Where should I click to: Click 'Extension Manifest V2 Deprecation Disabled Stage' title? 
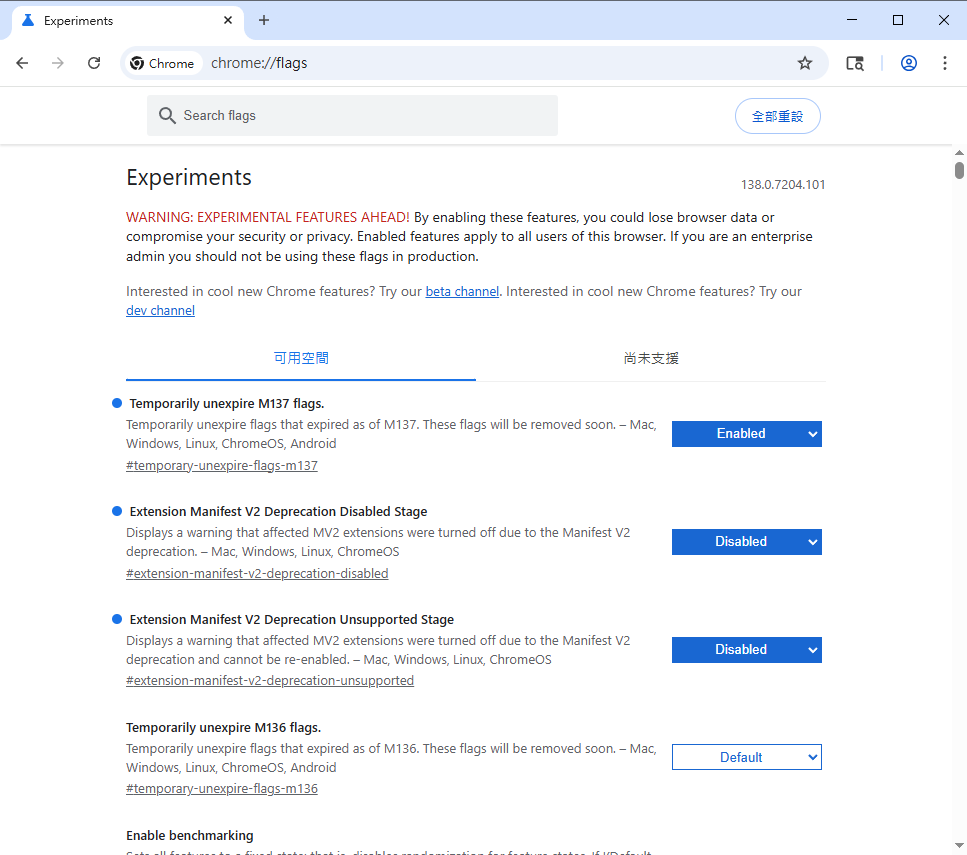[x=278, y=511]
